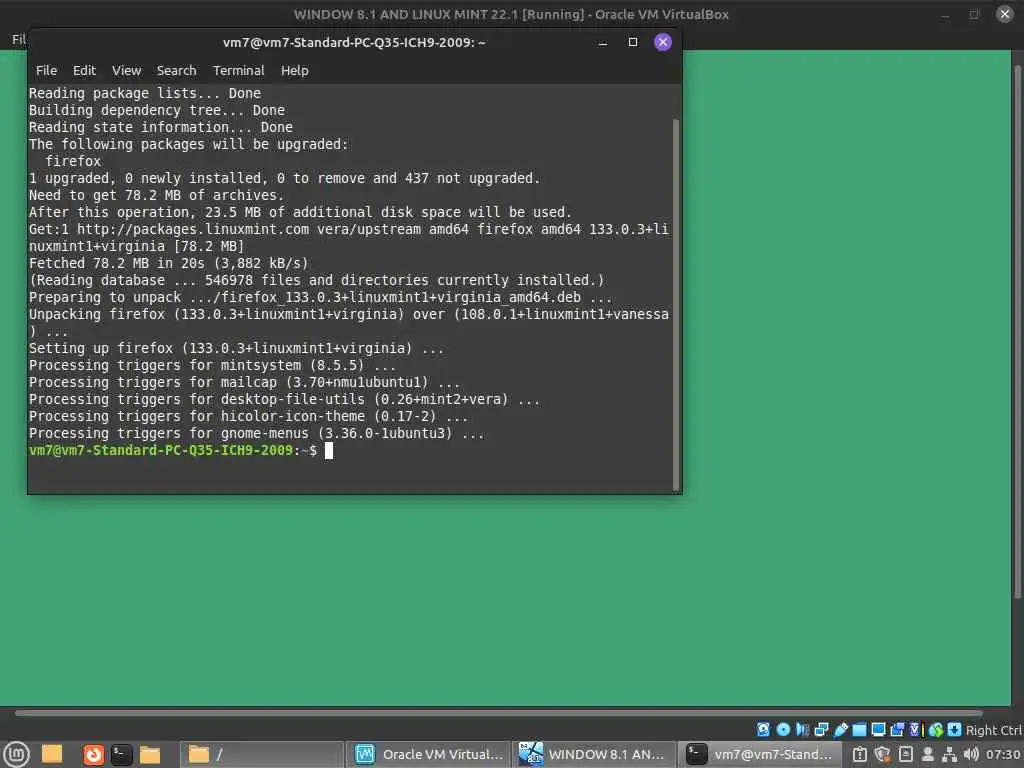This screenshot has width=1024, height=768.
Task: Click the terminal window vertical scrollbar
Action: pos(676,304)
